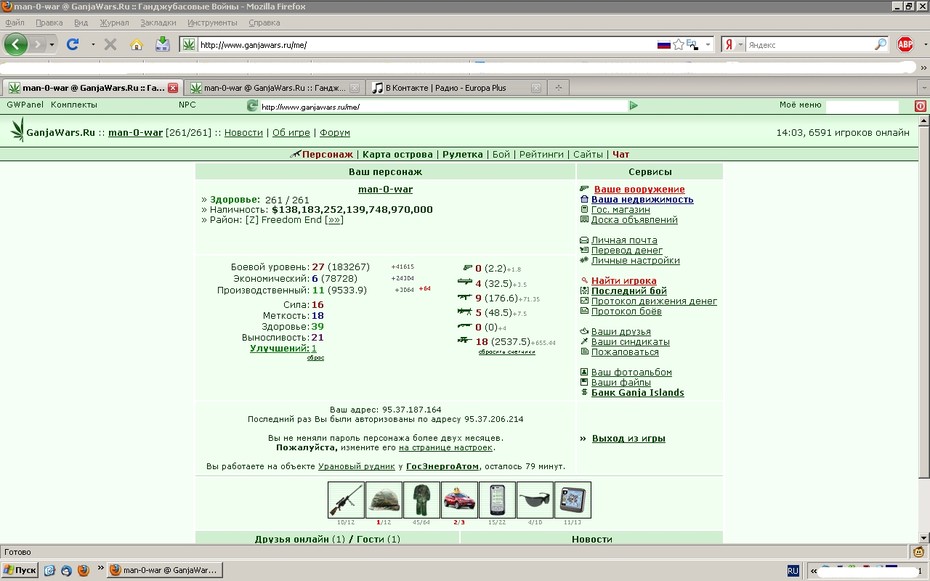Viewport: 930px width, 581px height.
Task: Open the back/forward history dropdown arrow
Action: pyautogui.click(x=52, y=44)
